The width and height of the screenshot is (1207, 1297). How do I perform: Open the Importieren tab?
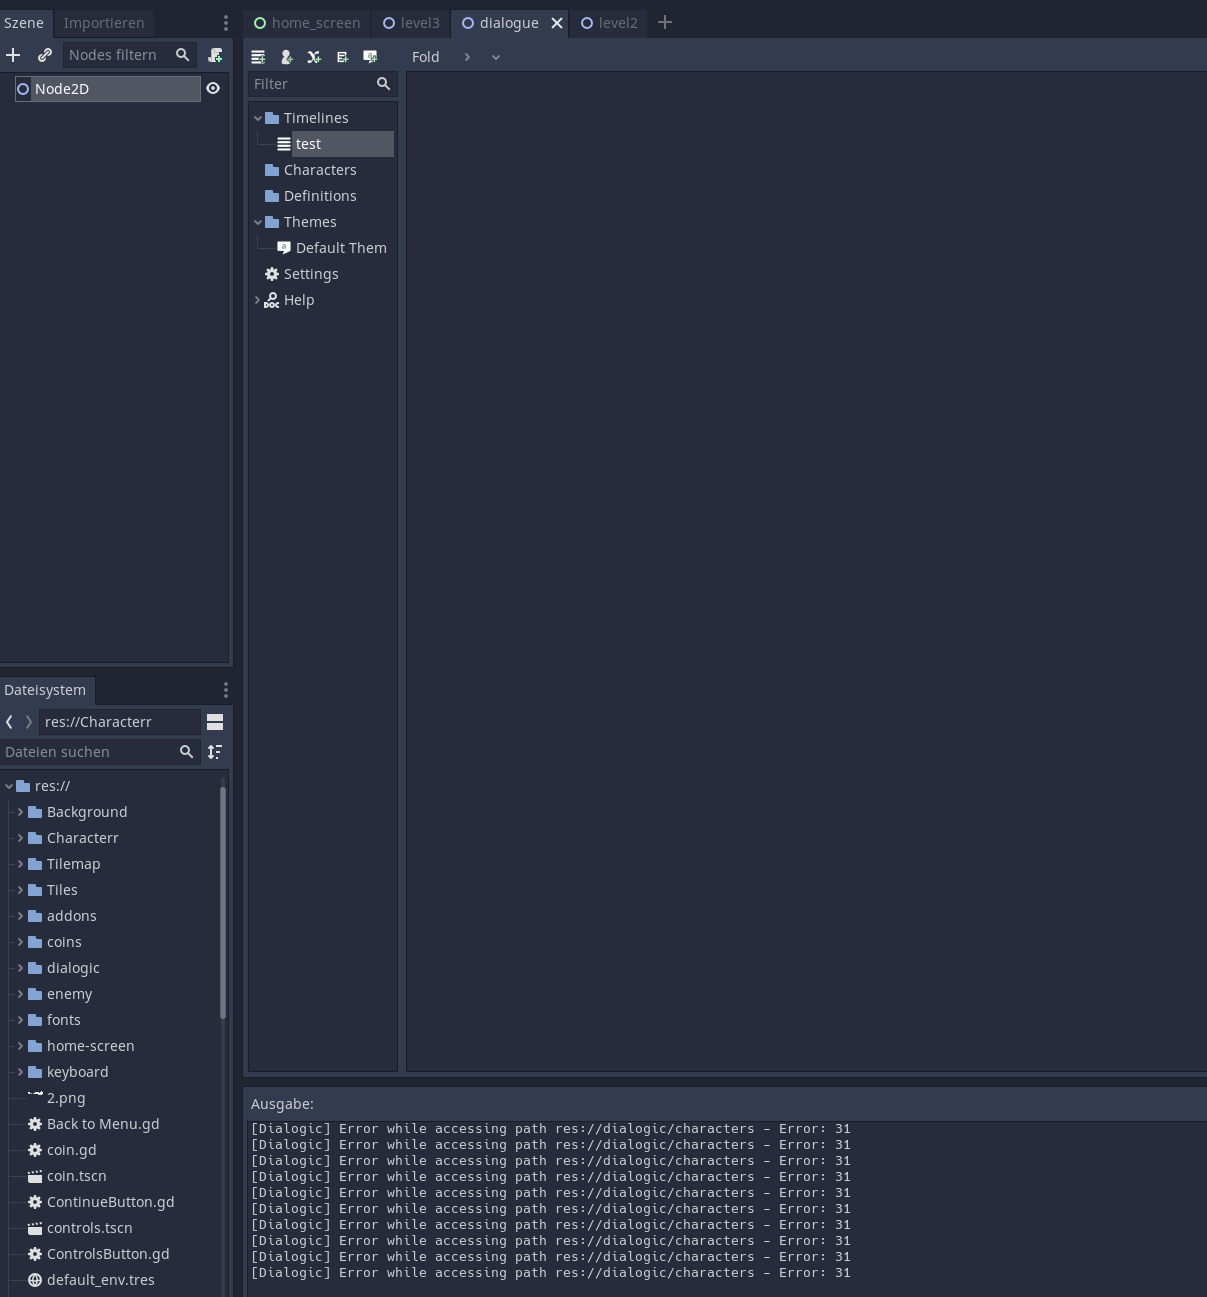104,22
